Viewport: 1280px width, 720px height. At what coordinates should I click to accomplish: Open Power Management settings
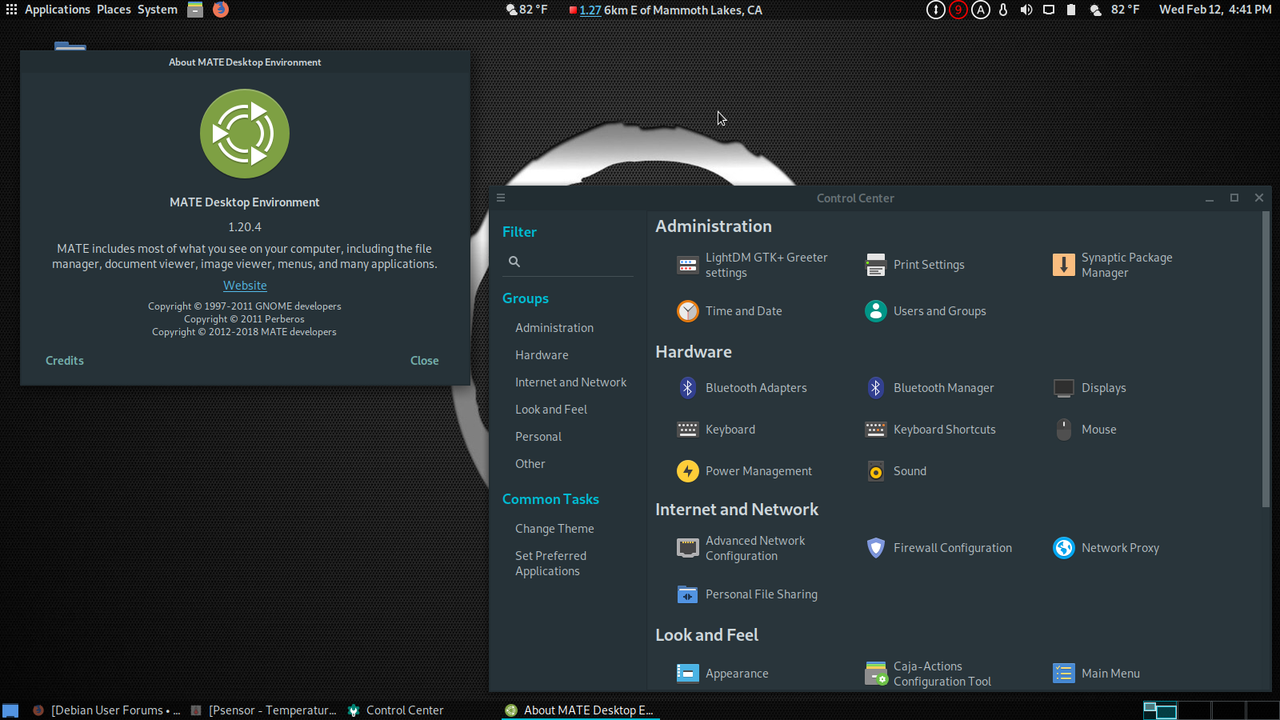pos(744,471)
